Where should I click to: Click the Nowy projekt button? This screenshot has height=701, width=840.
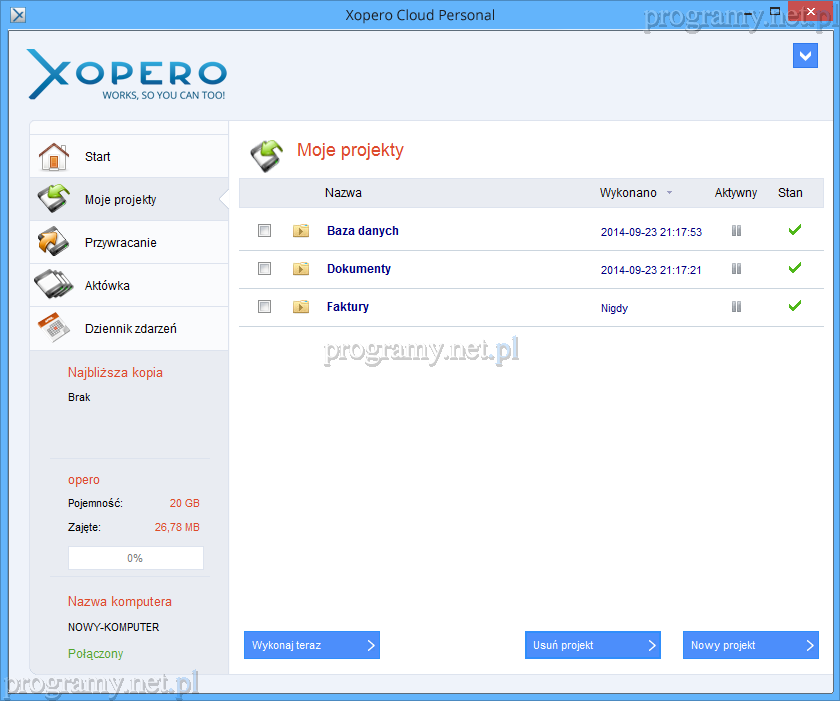click(x=750, y=645)
